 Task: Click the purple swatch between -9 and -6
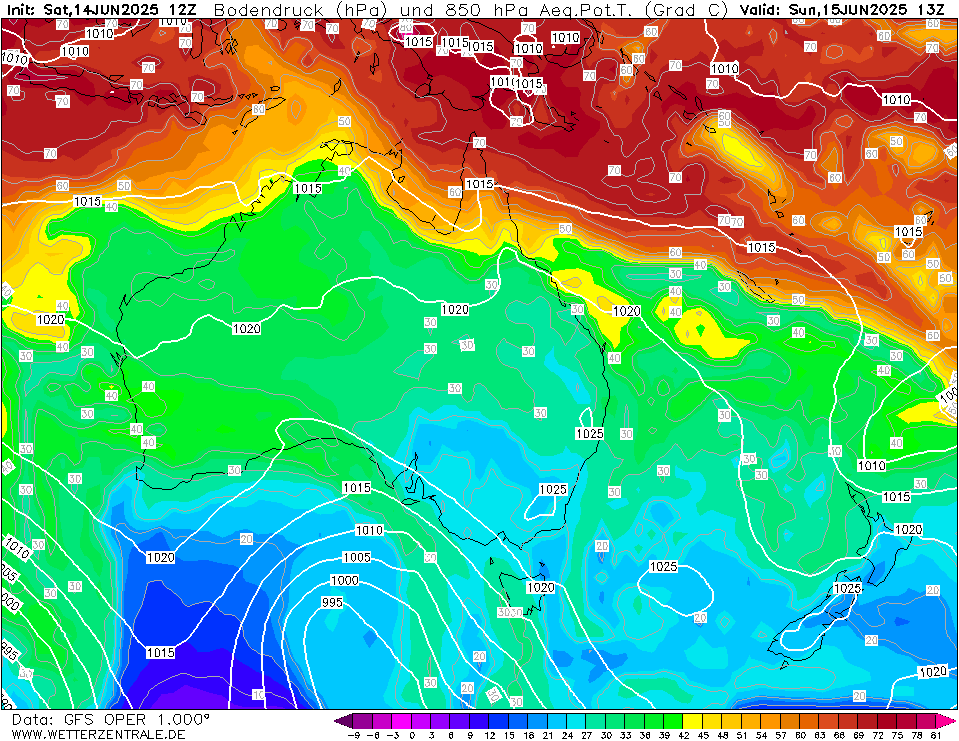362,721
